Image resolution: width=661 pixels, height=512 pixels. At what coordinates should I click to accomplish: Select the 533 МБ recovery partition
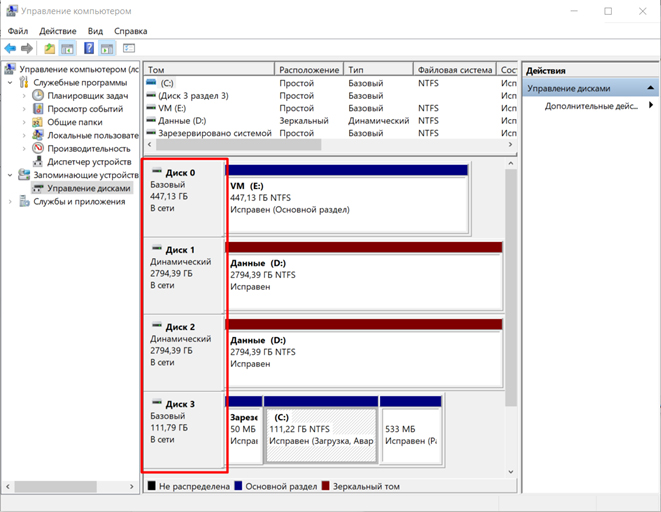(x=411, y=430)
